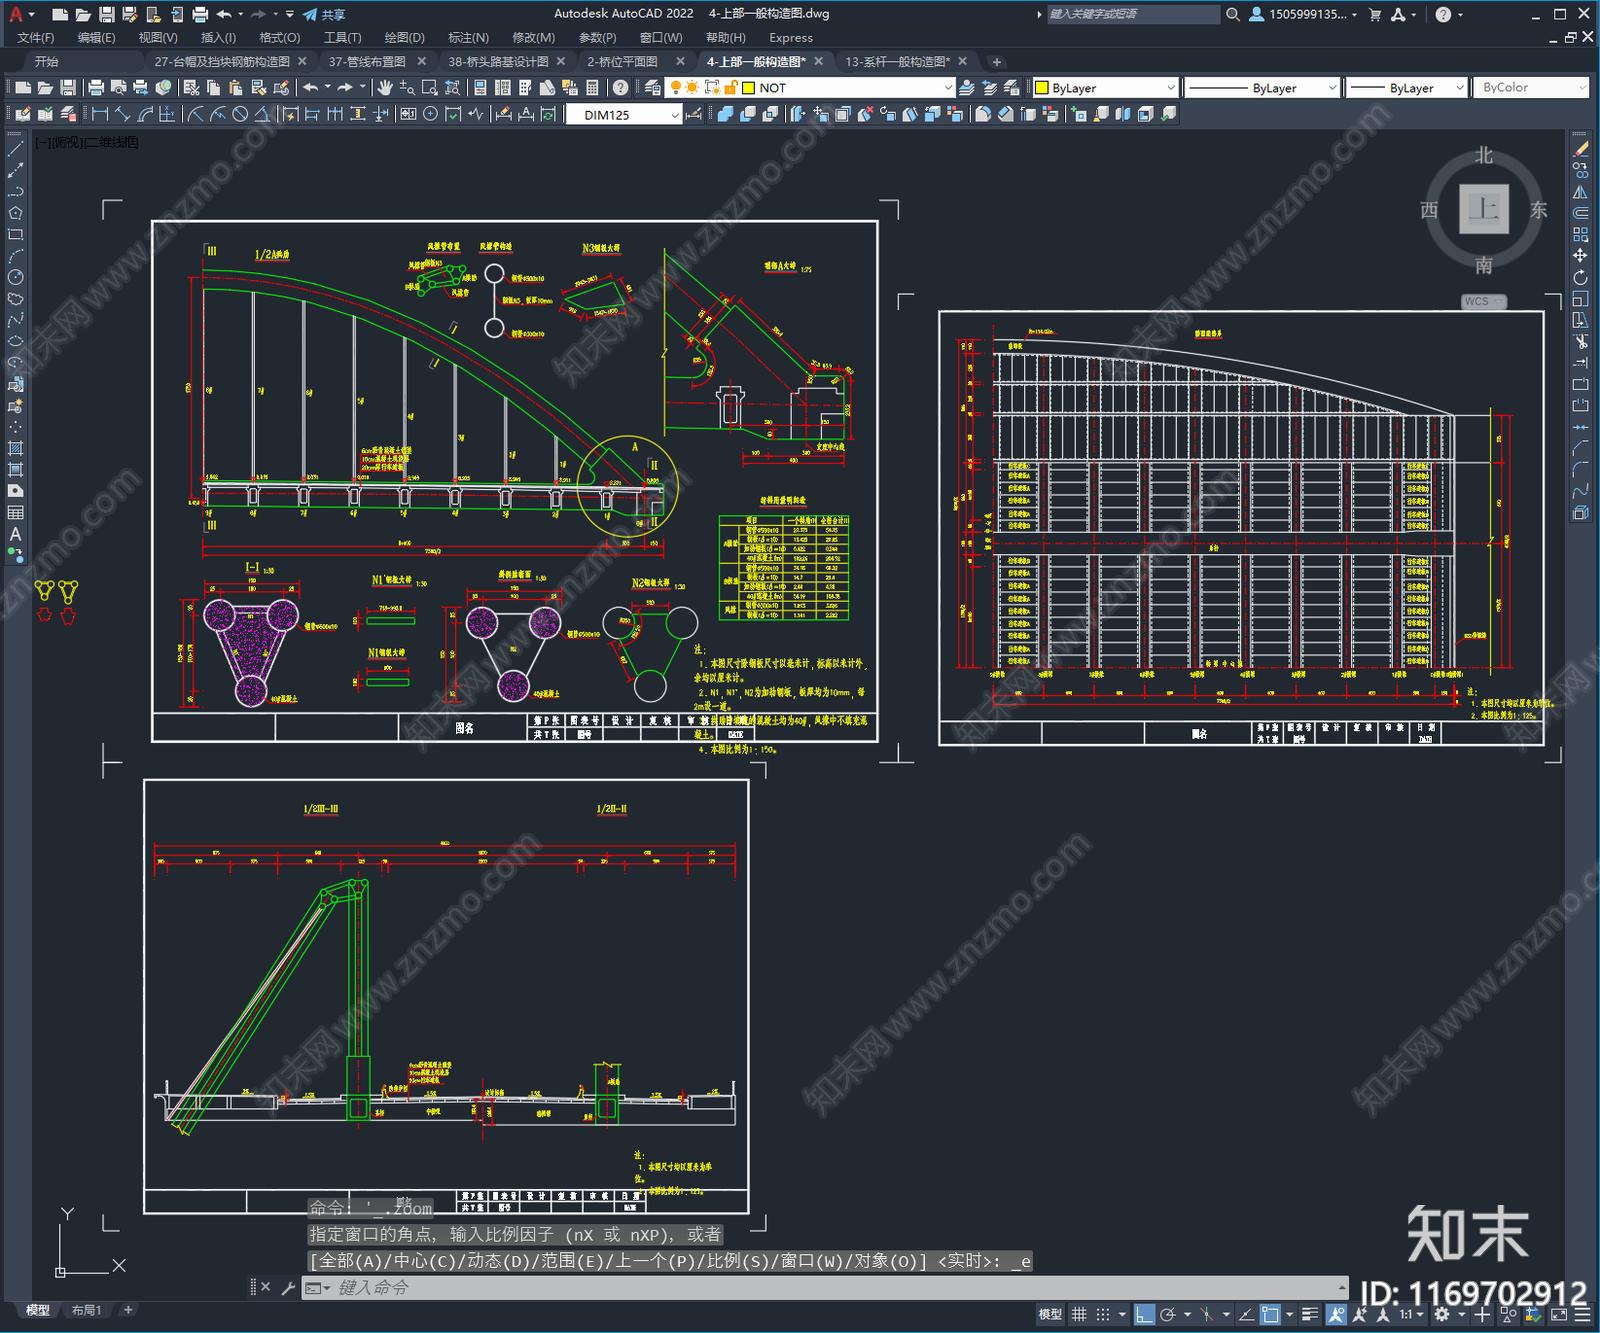
Task: Toggle polar tracking in status bar
Action: (x=1167, y=1314)
